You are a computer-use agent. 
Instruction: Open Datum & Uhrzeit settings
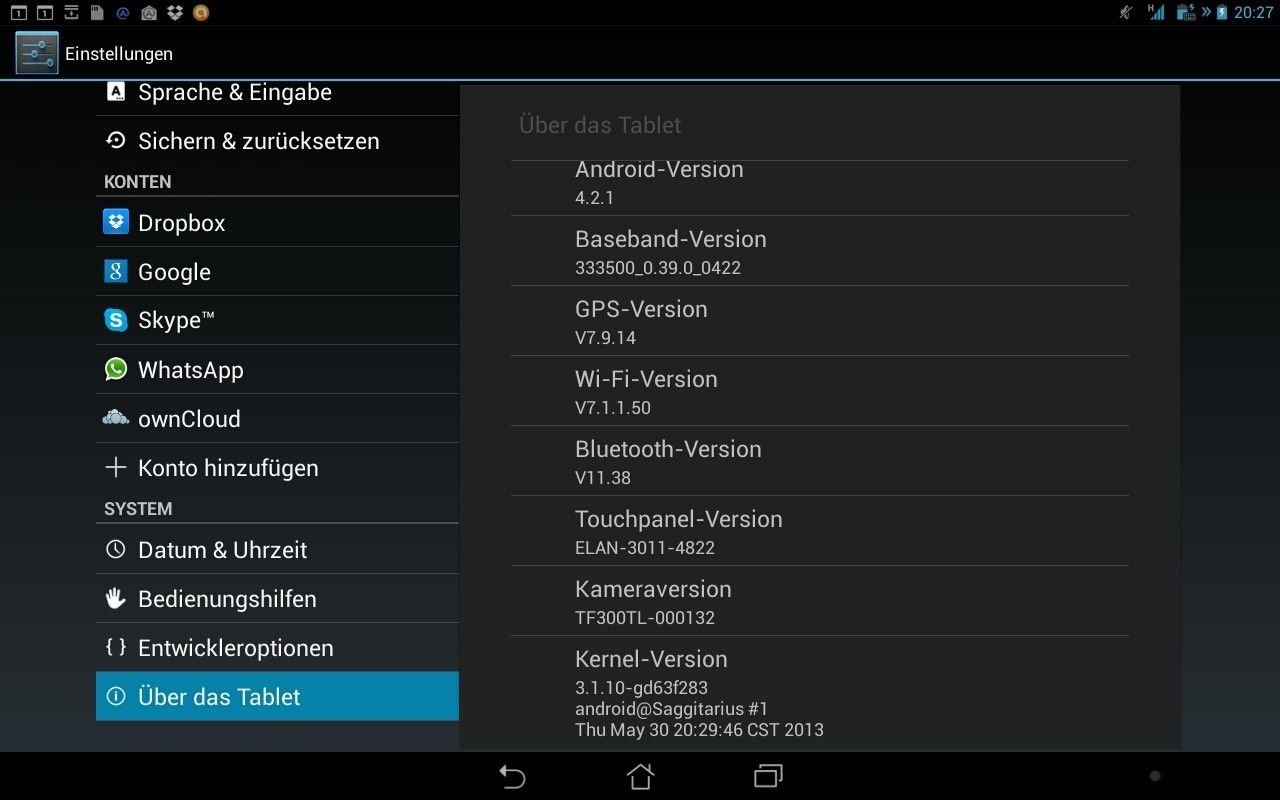click(x=277, y=550)
